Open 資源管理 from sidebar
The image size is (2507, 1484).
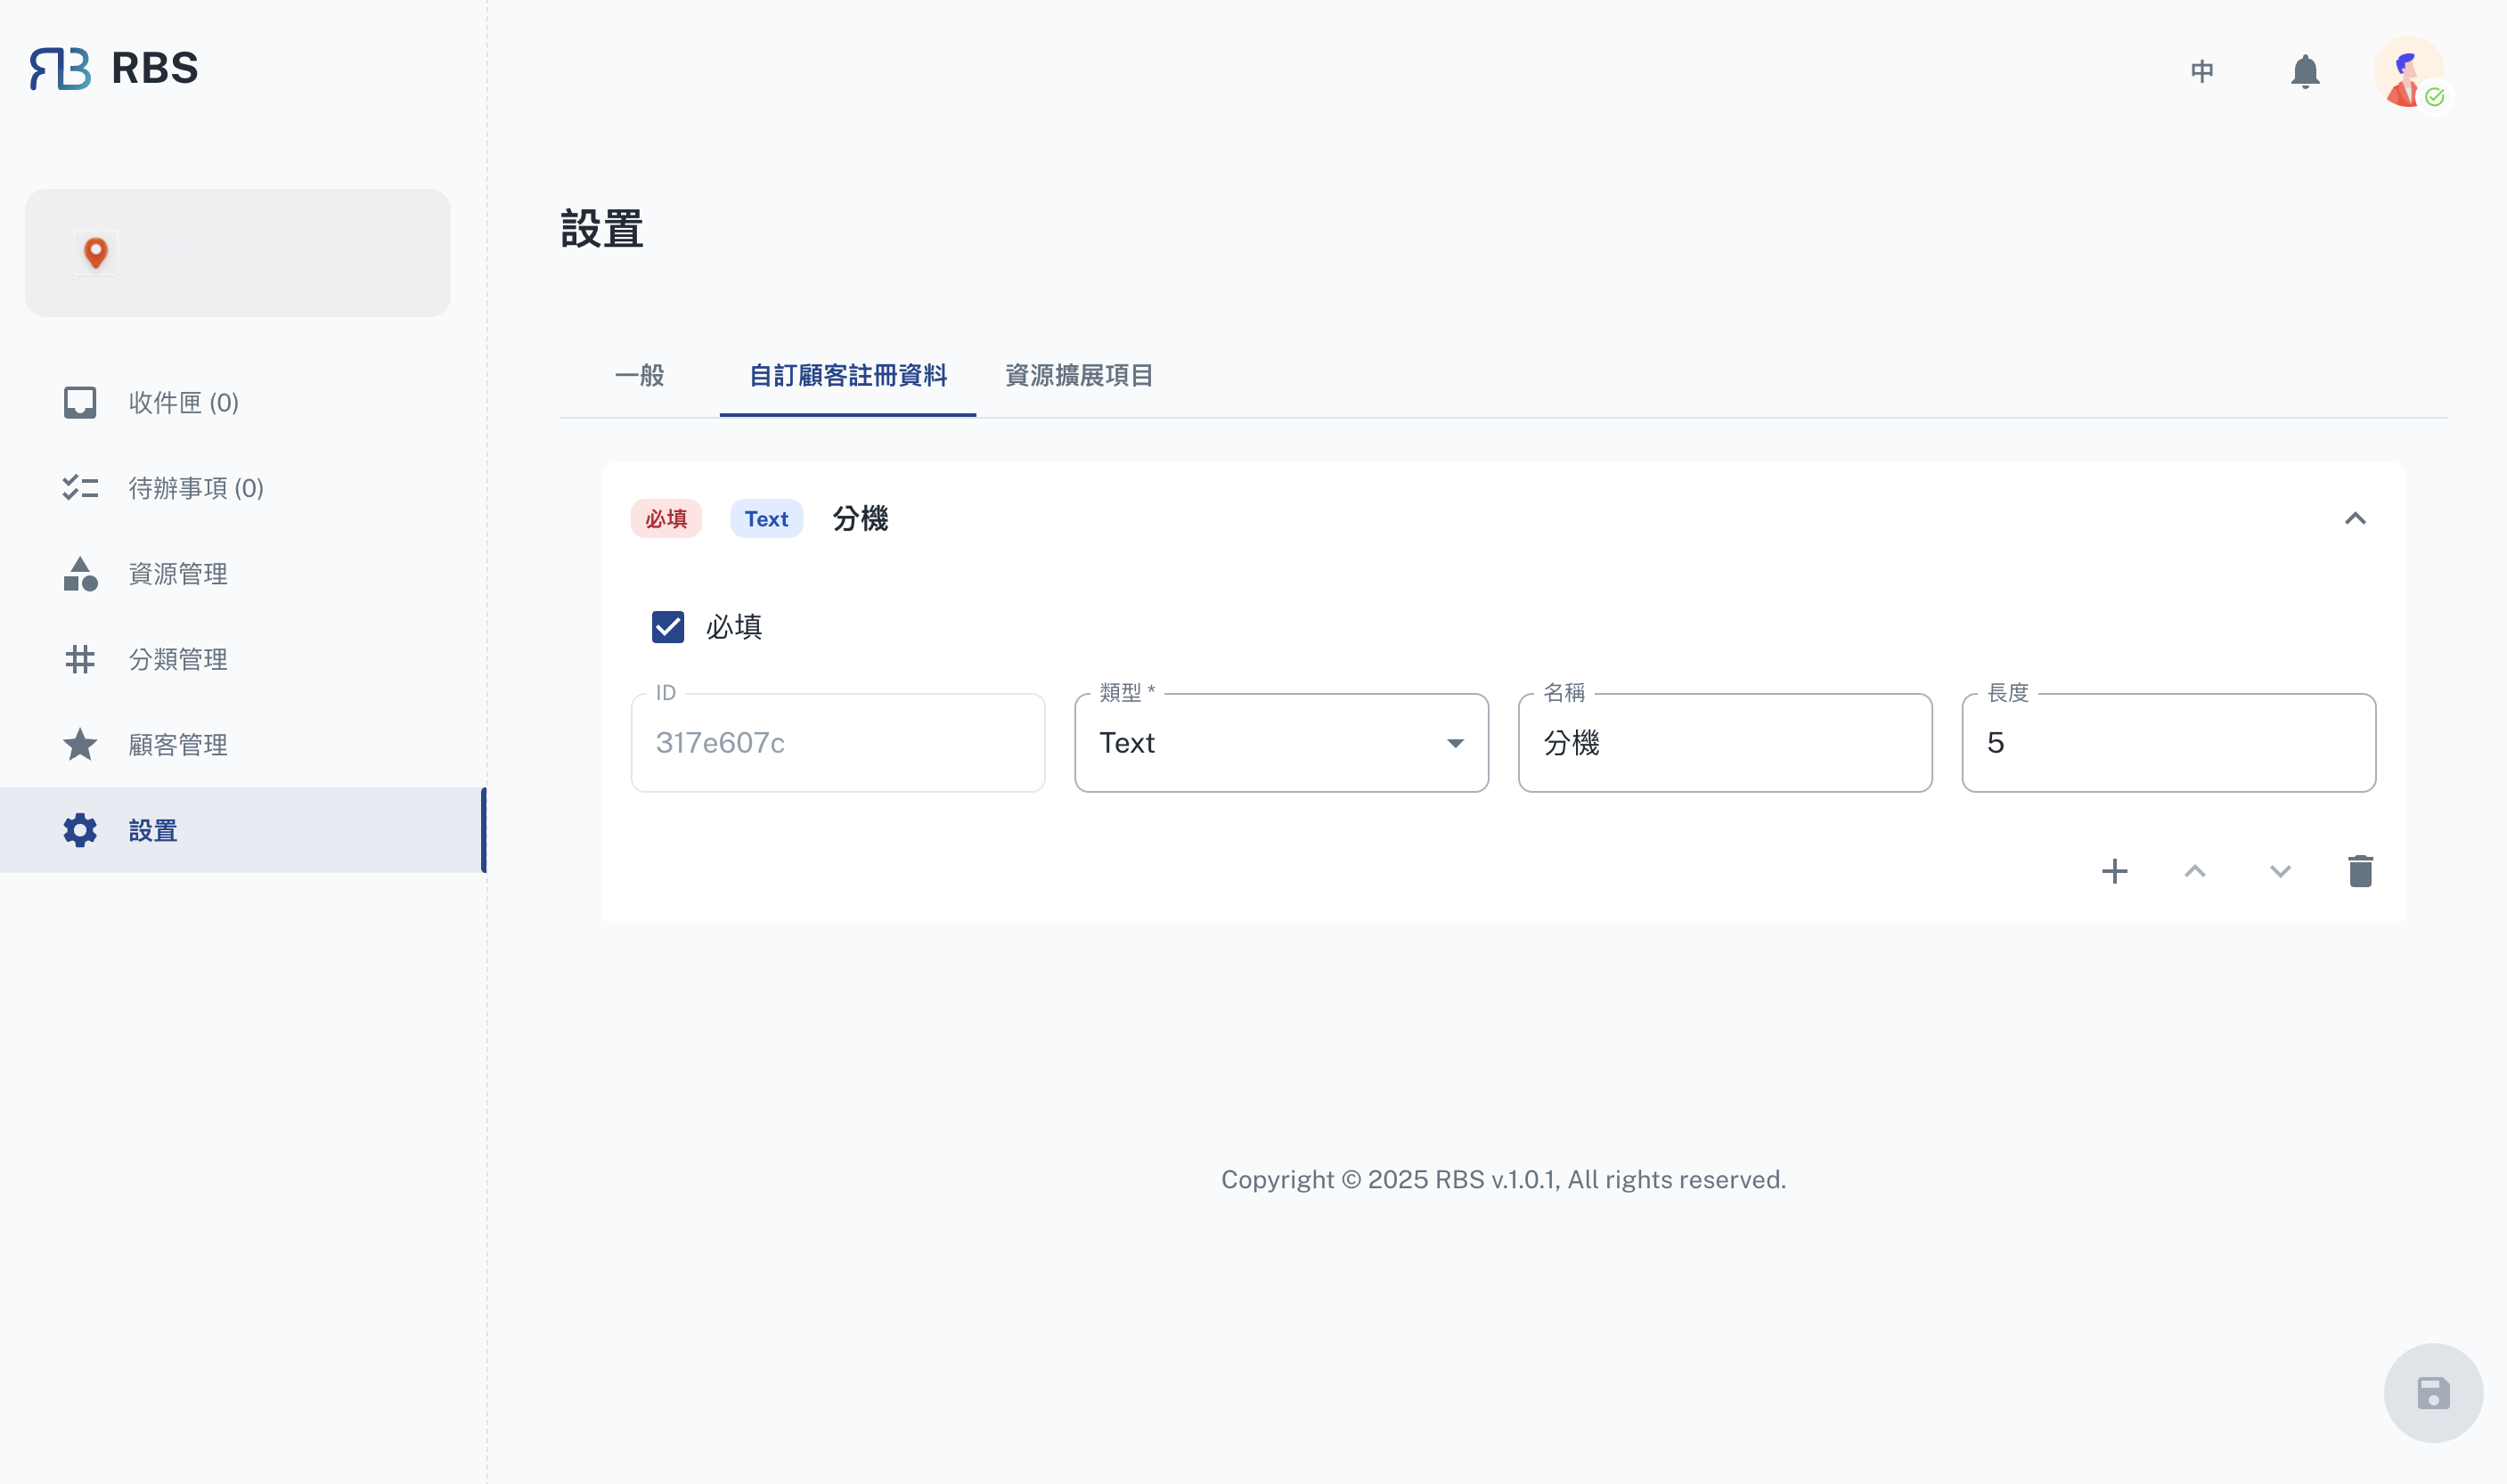177,574
